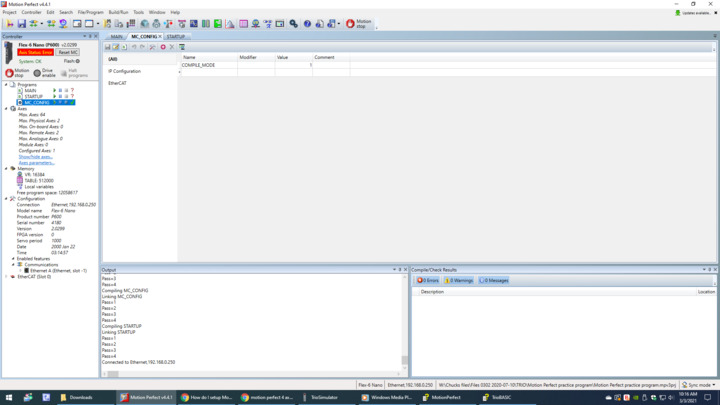Open the Sync mode dropdown in status bar

pos(699,385)
